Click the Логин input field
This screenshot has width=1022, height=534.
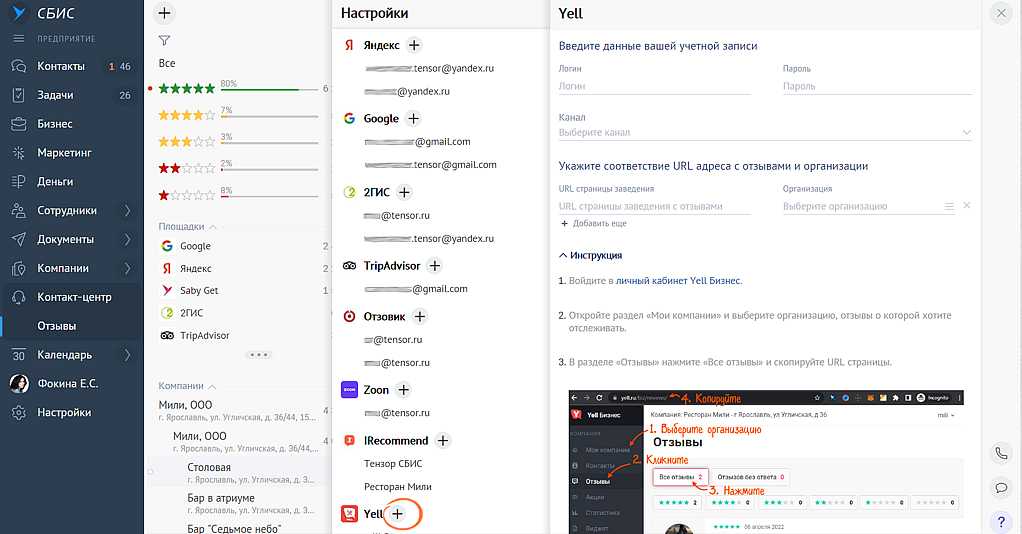654,87
